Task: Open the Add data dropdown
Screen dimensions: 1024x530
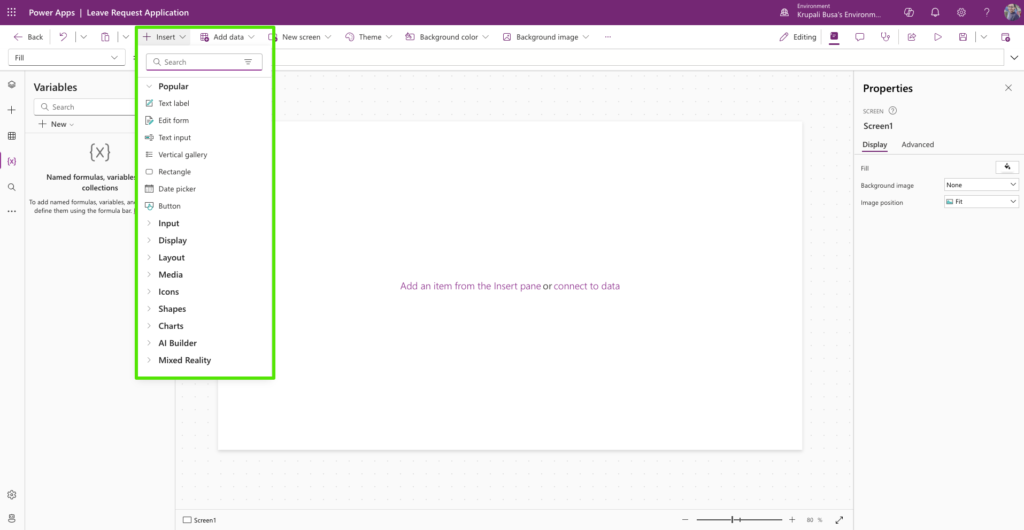Action: pyautogui.click(x=227, y=37)
